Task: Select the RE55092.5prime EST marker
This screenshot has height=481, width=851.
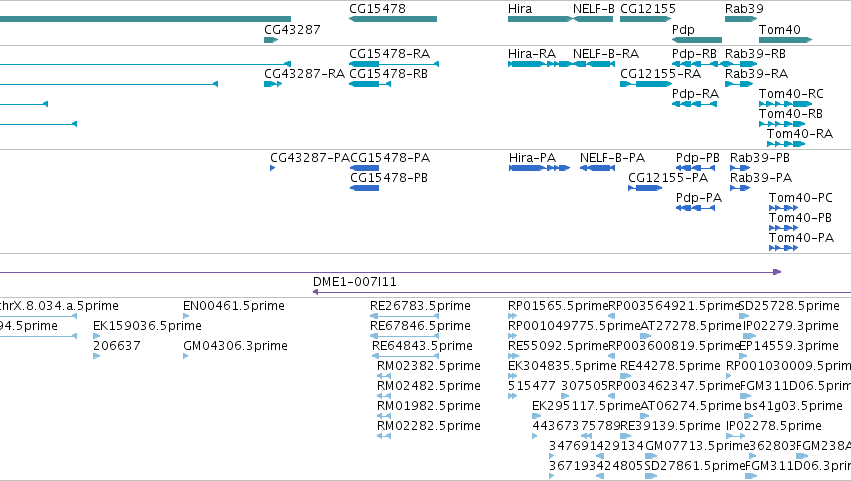Action: (512, 356)
